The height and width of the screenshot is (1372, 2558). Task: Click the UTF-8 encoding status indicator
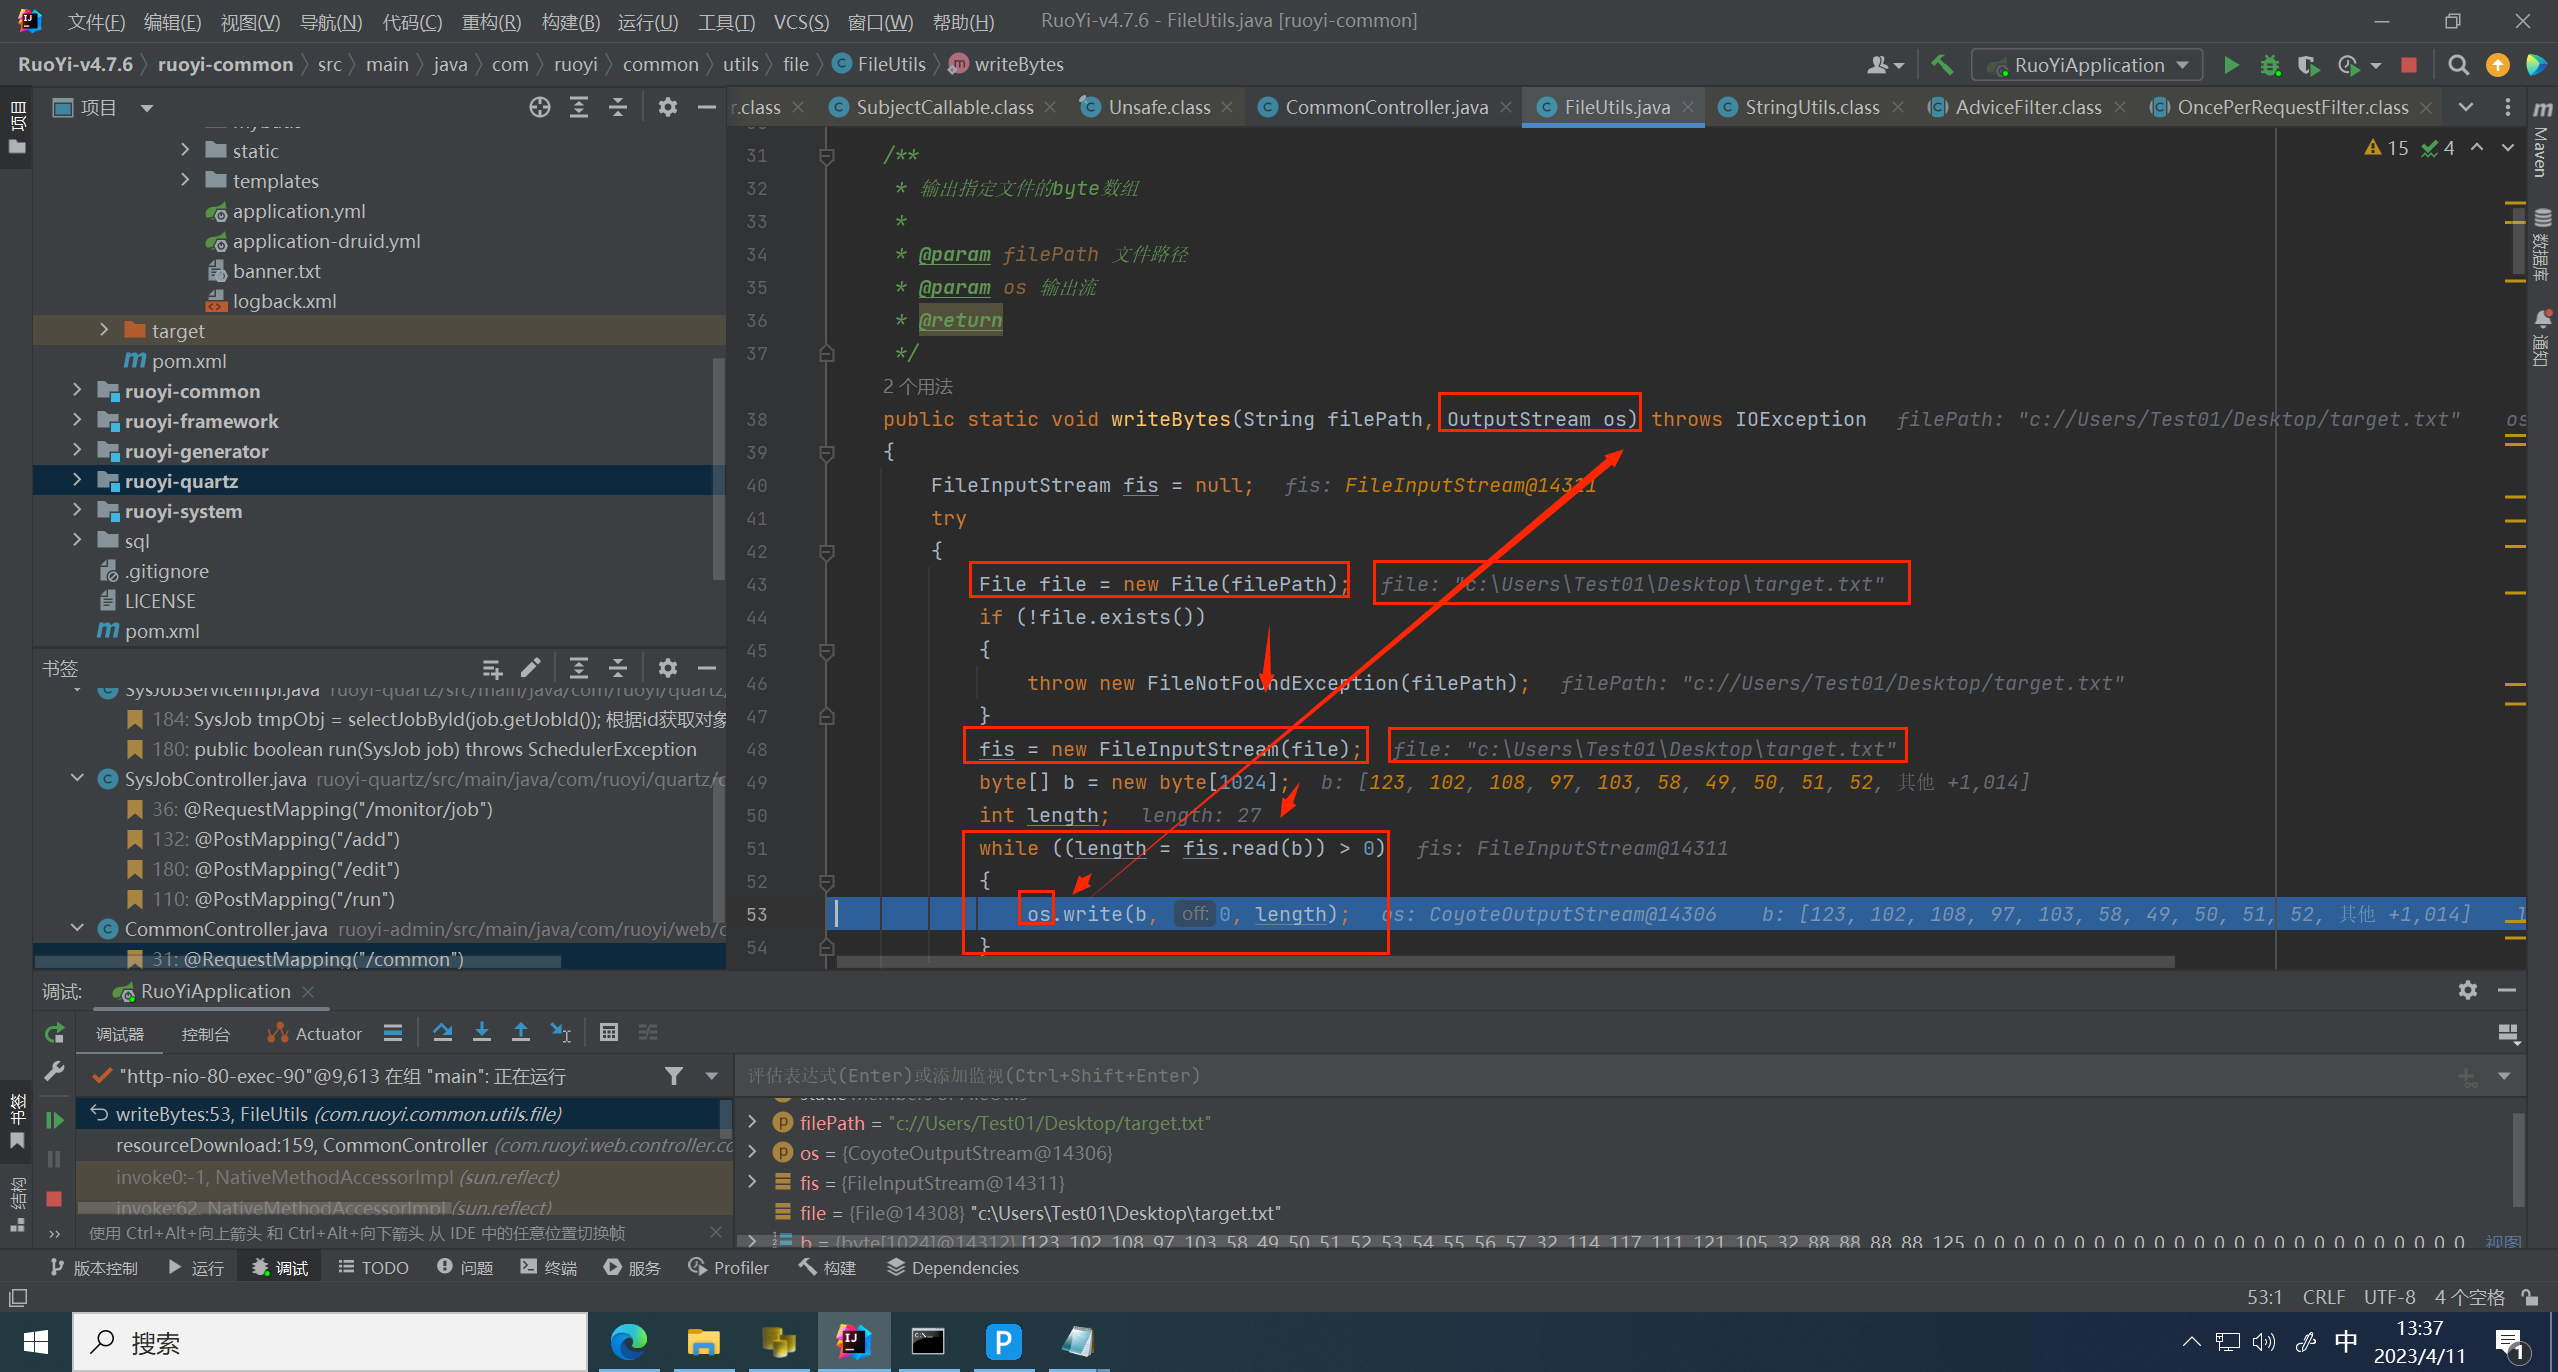(2389, 1297)
